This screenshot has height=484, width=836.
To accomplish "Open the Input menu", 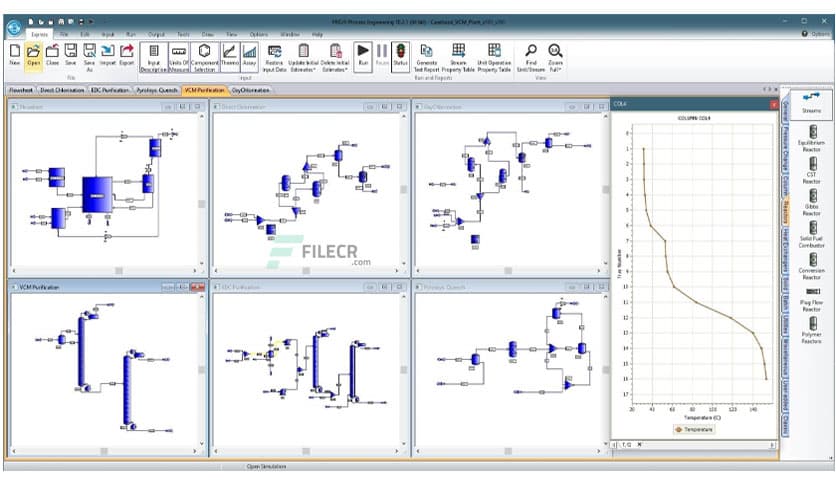I will coord(108,34).
